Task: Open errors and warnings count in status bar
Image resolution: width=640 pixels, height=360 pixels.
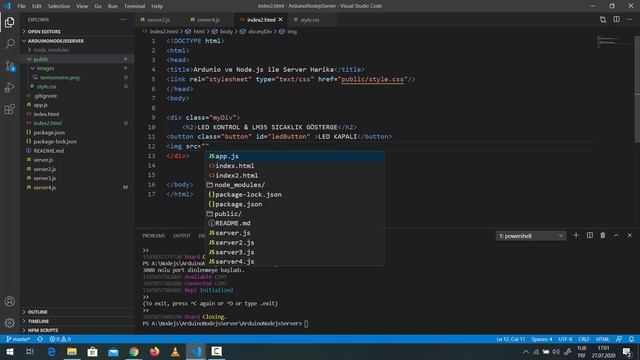Action: point(60,339)
